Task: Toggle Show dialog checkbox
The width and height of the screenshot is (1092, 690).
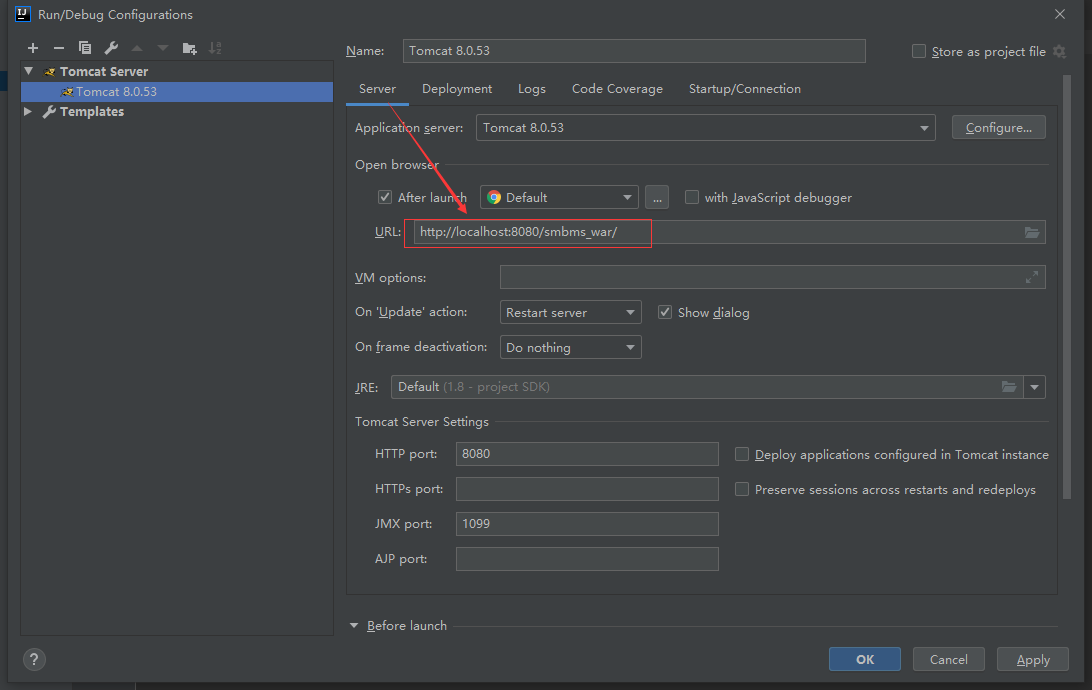Action: (x=665, y=312)
